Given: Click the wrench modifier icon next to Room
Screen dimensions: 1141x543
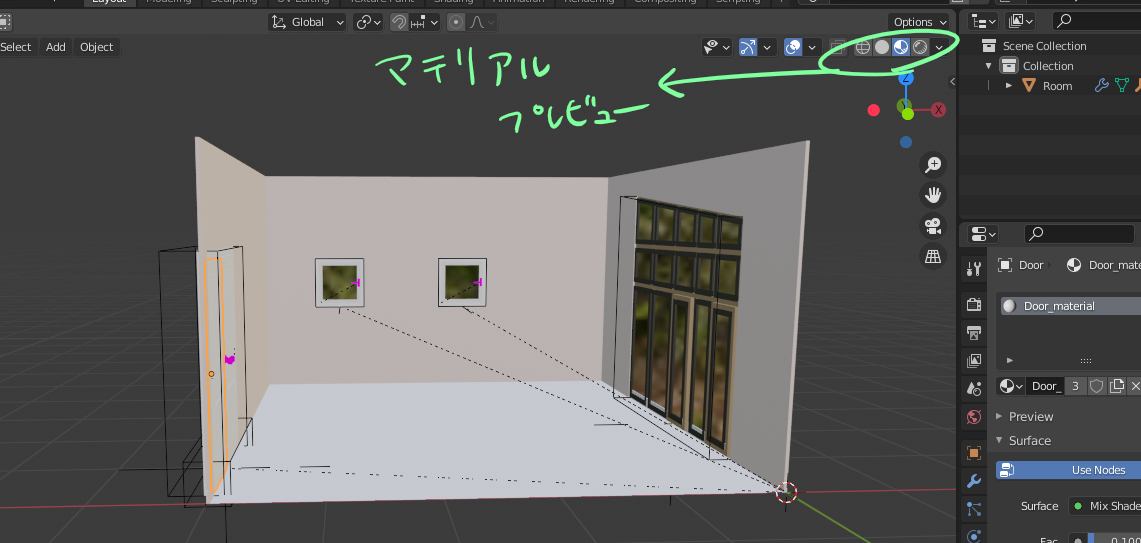Looking at the screenshot, I should [x=1102, y=86].
